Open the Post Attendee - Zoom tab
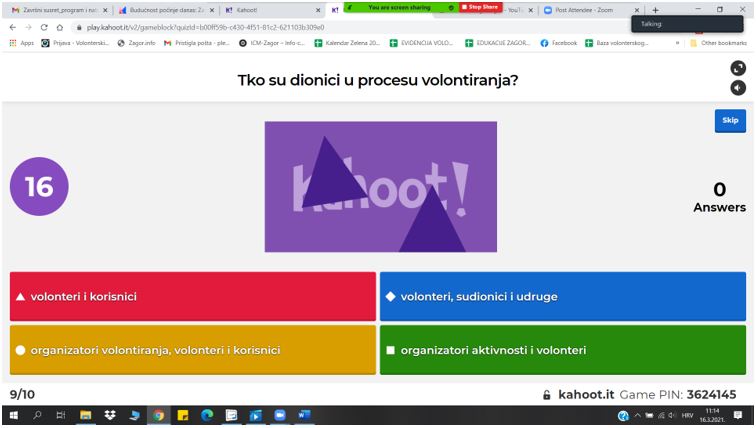This screenshot has width=756, height=428. pyautogui.click(x=587, y=10)
